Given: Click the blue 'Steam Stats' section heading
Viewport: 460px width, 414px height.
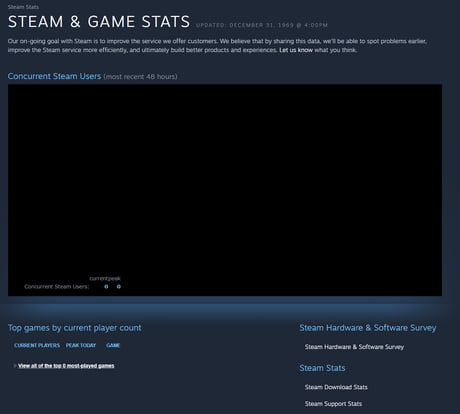Looking at the screenshot, I should pos(322,368).
